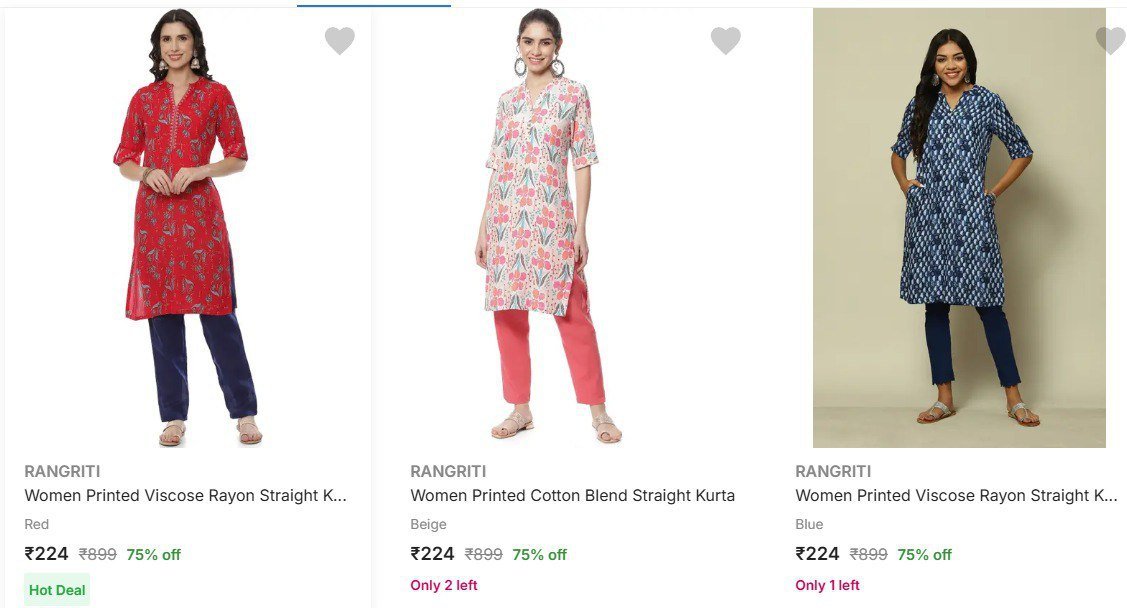1127x608 pixels.
Task: Open Women Printed Cotton Blend Straight Kurta
Action: coord(572,496)
